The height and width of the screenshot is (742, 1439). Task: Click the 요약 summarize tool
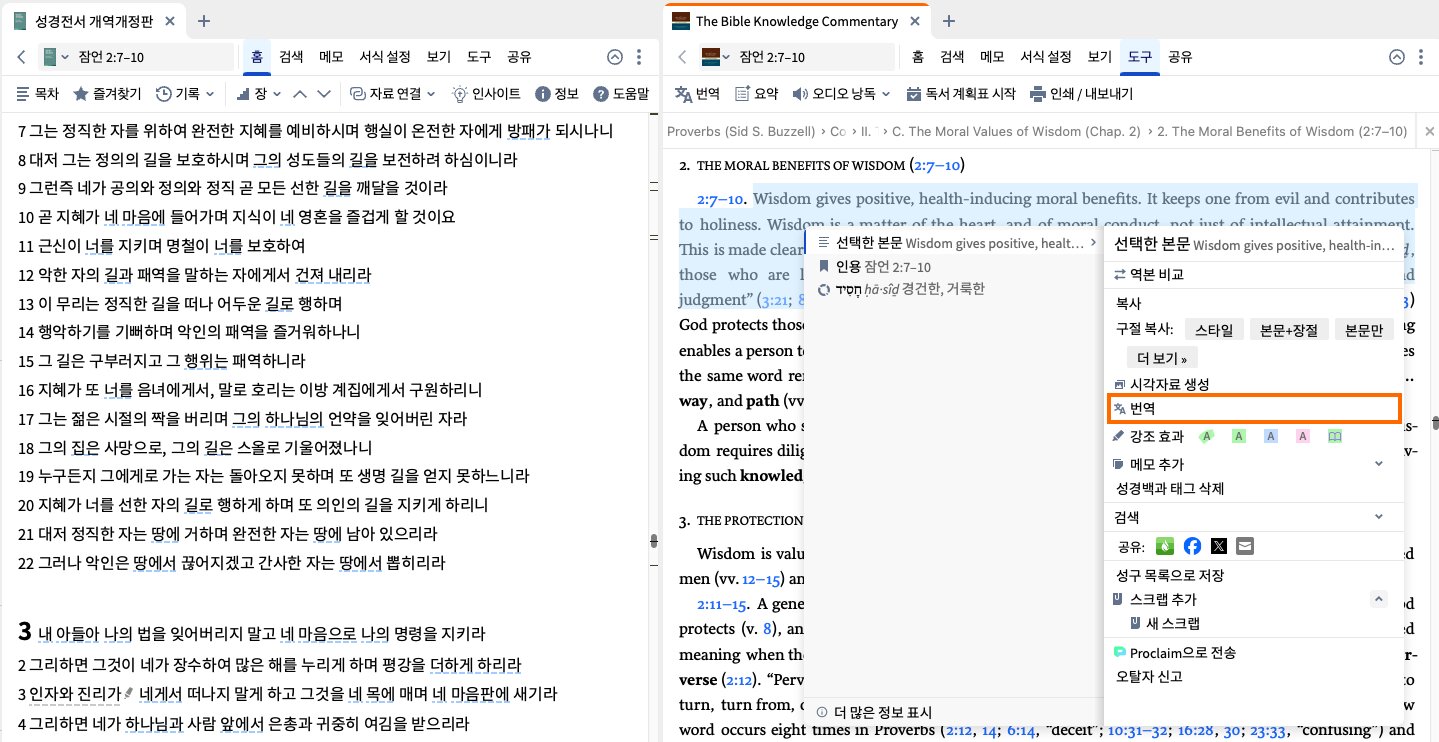click(x=756, y=94)
